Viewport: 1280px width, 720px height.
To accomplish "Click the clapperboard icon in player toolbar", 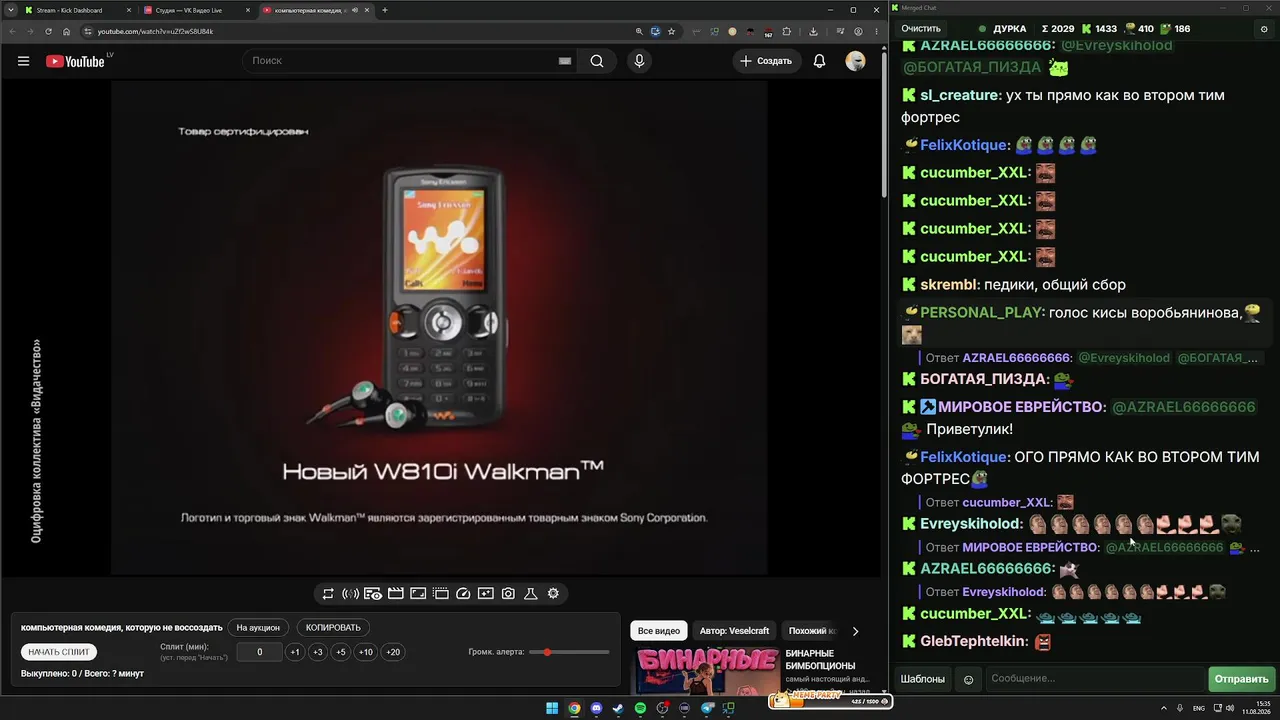I will tap(395, 594).
